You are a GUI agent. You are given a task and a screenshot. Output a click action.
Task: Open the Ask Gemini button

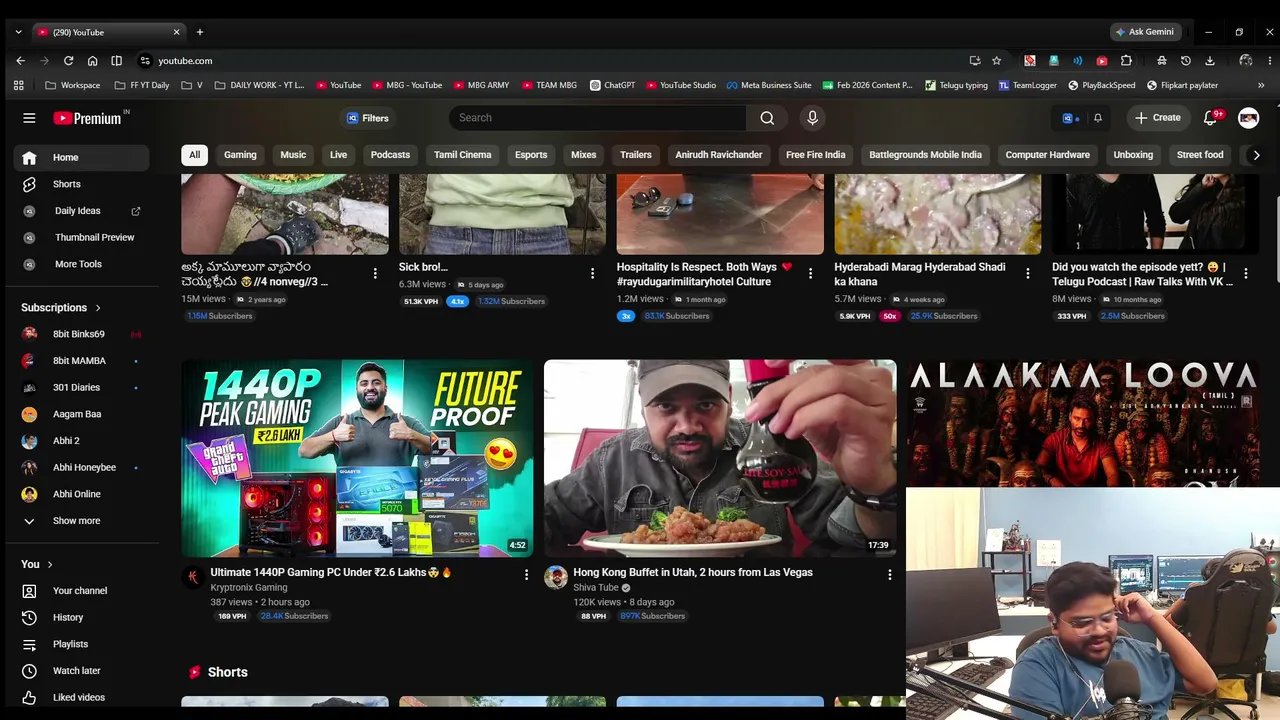(1145, 32)
